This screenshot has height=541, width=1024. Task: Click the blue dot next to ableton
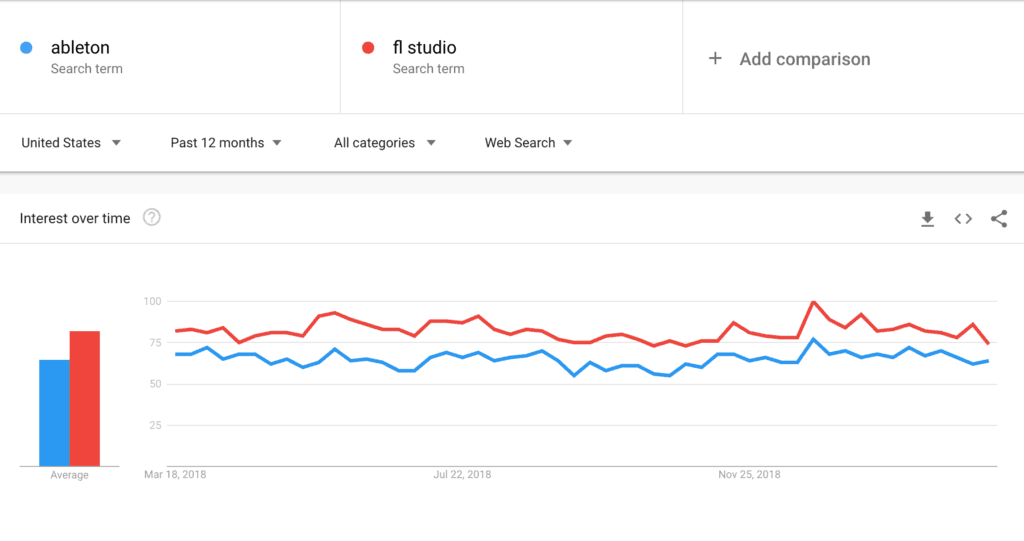click(x=27, y=48)
